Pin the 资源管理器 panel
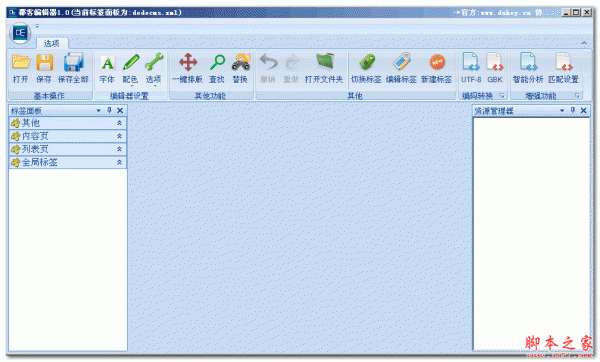The image size is (600, 362). pyautogui.click(x=573, y=111)
